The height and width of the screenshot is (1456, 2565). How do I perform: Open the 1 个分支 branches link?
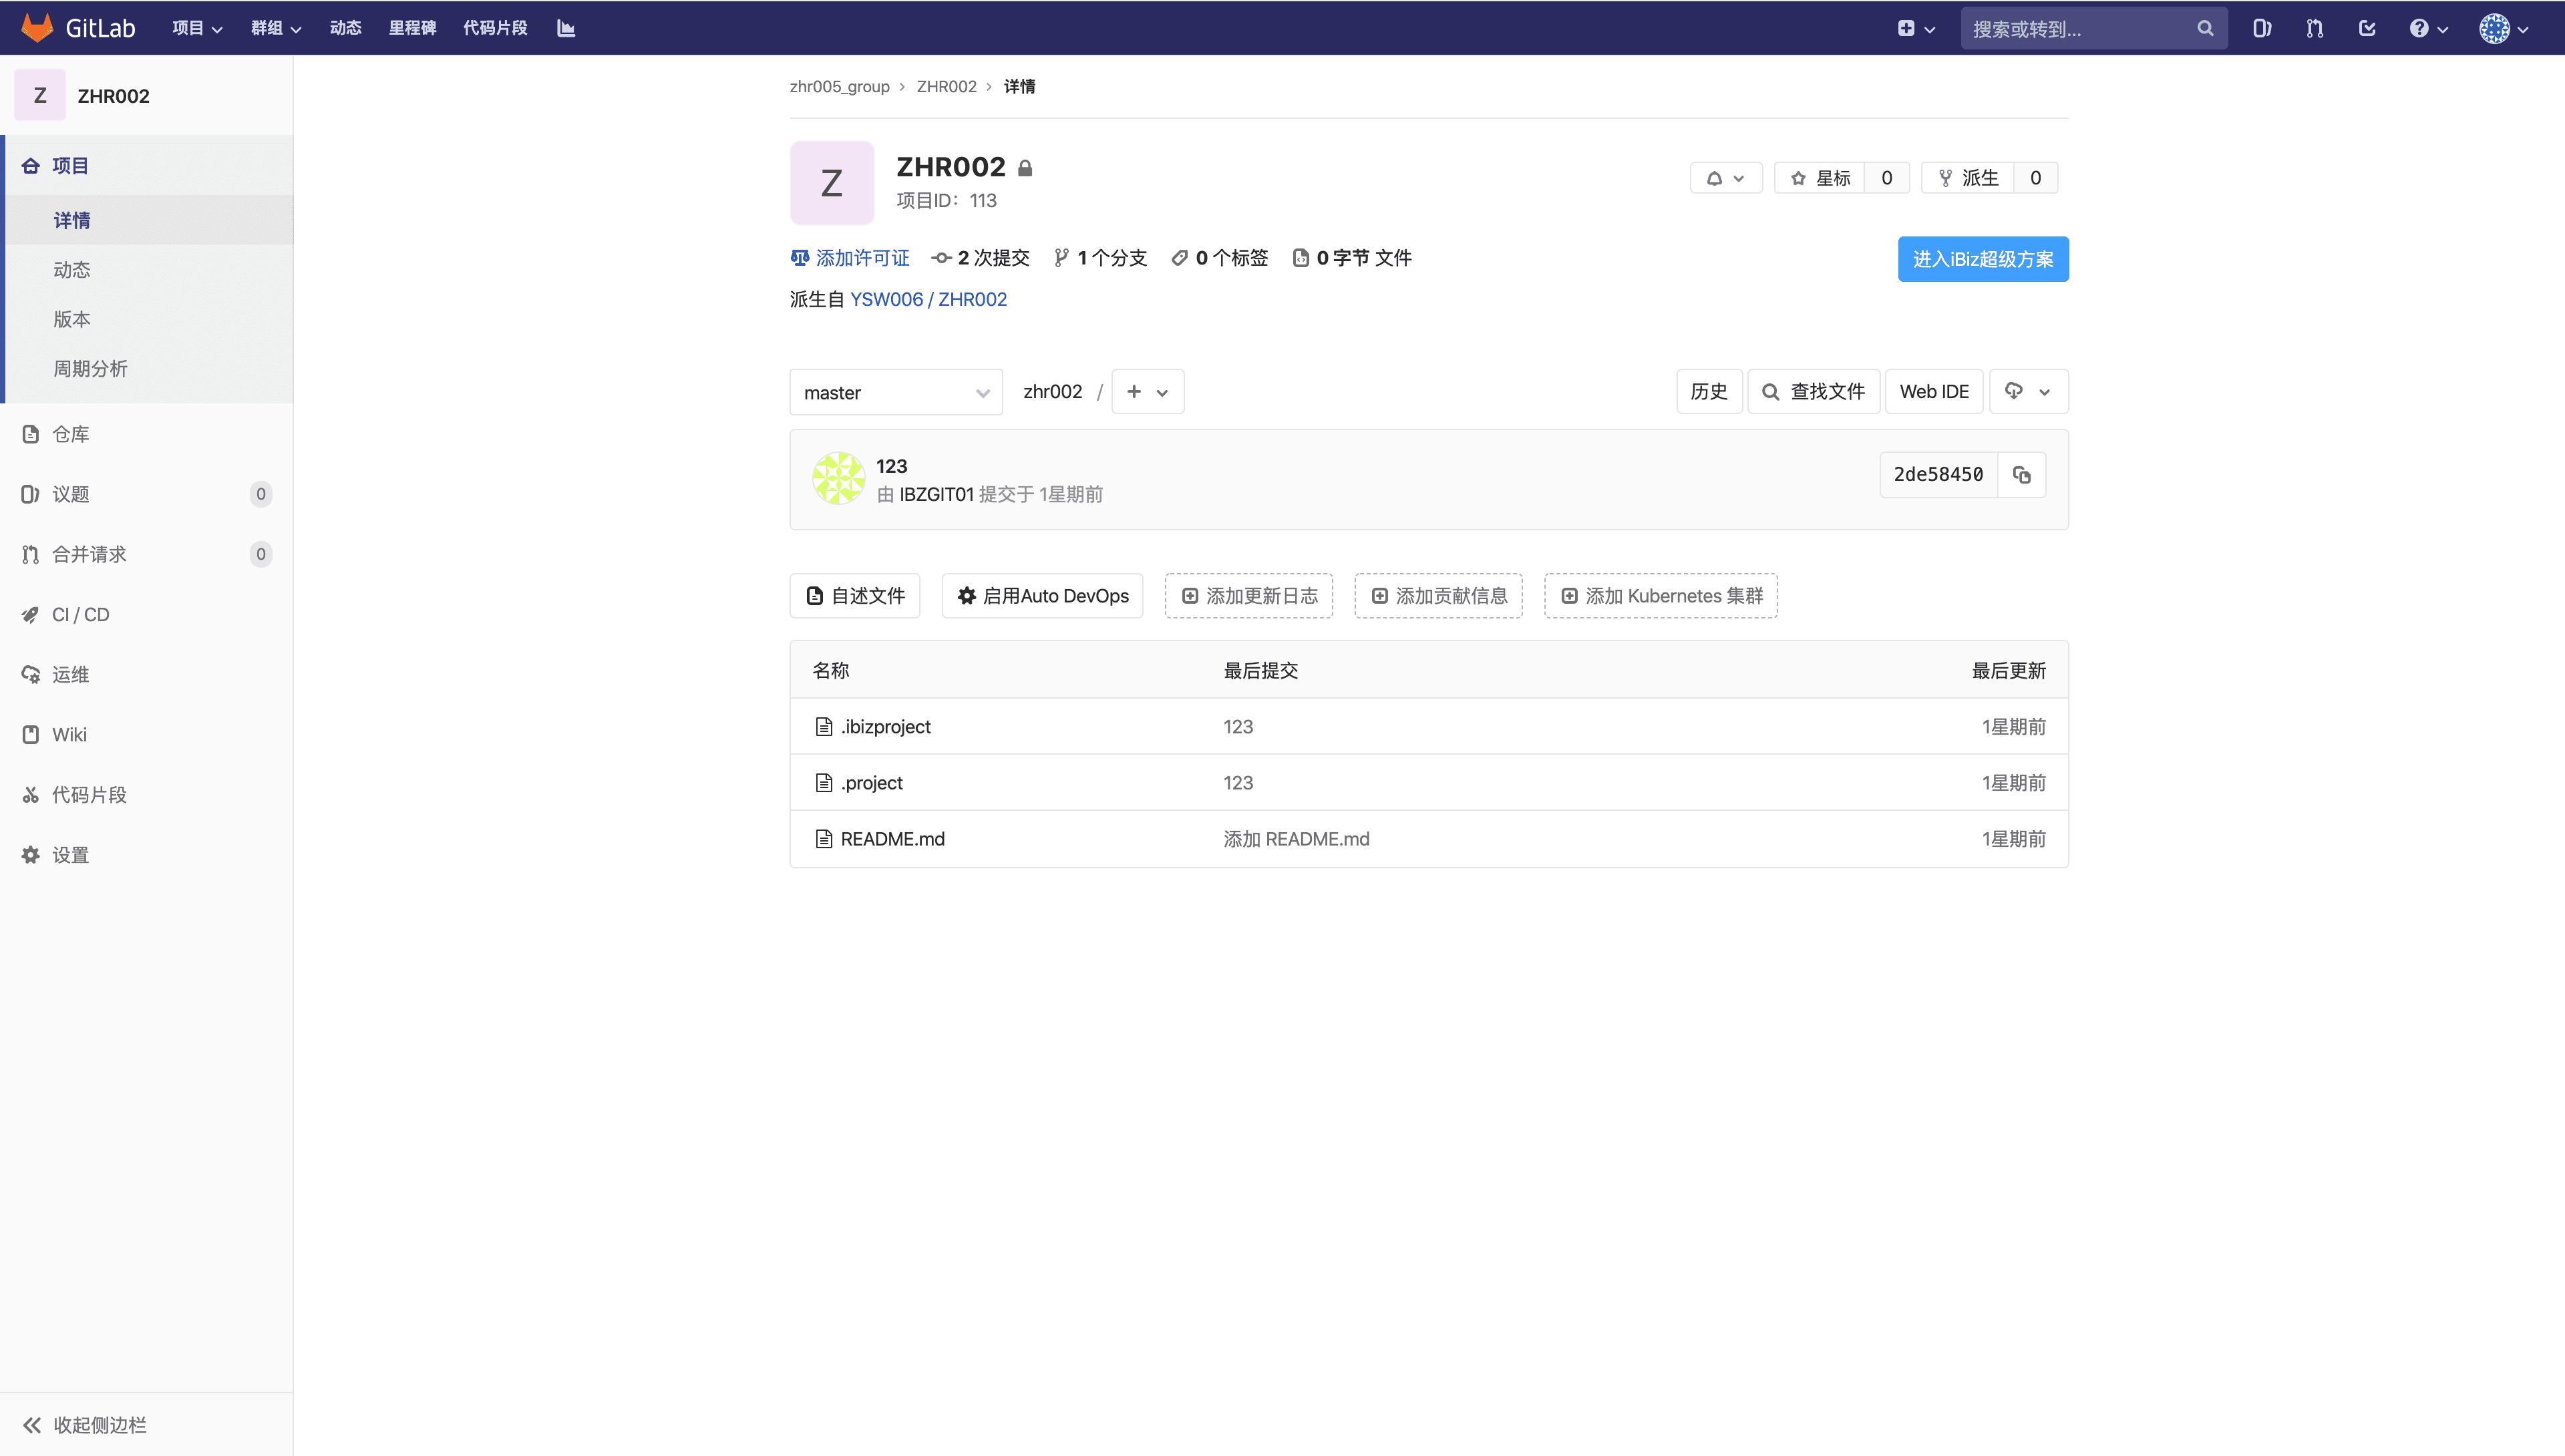pos(1100,258)
